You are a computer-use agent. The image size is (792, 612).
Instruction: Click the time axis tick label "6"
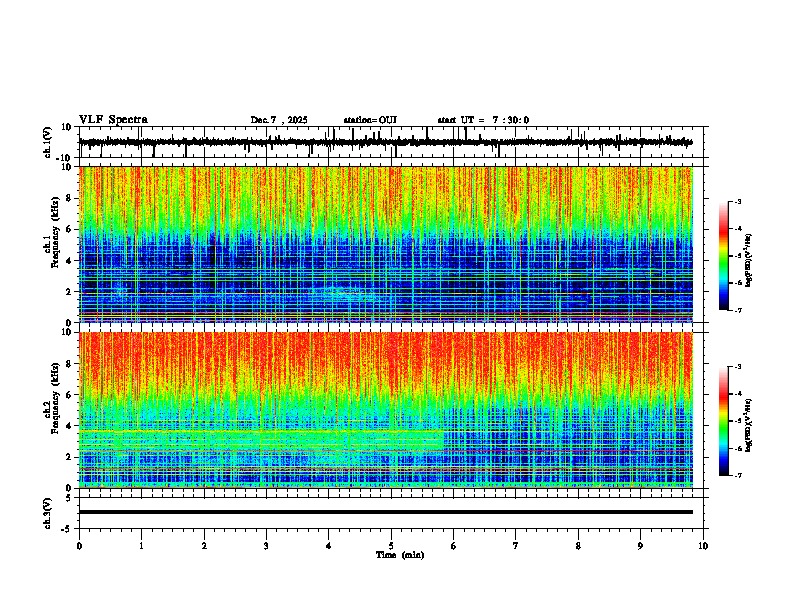coord(454,546)
